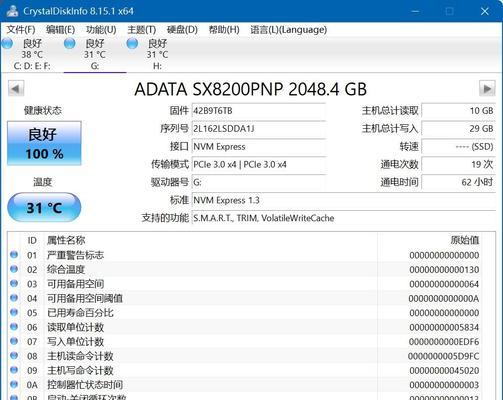Click interface field NVM Express

tap(259, 147)
